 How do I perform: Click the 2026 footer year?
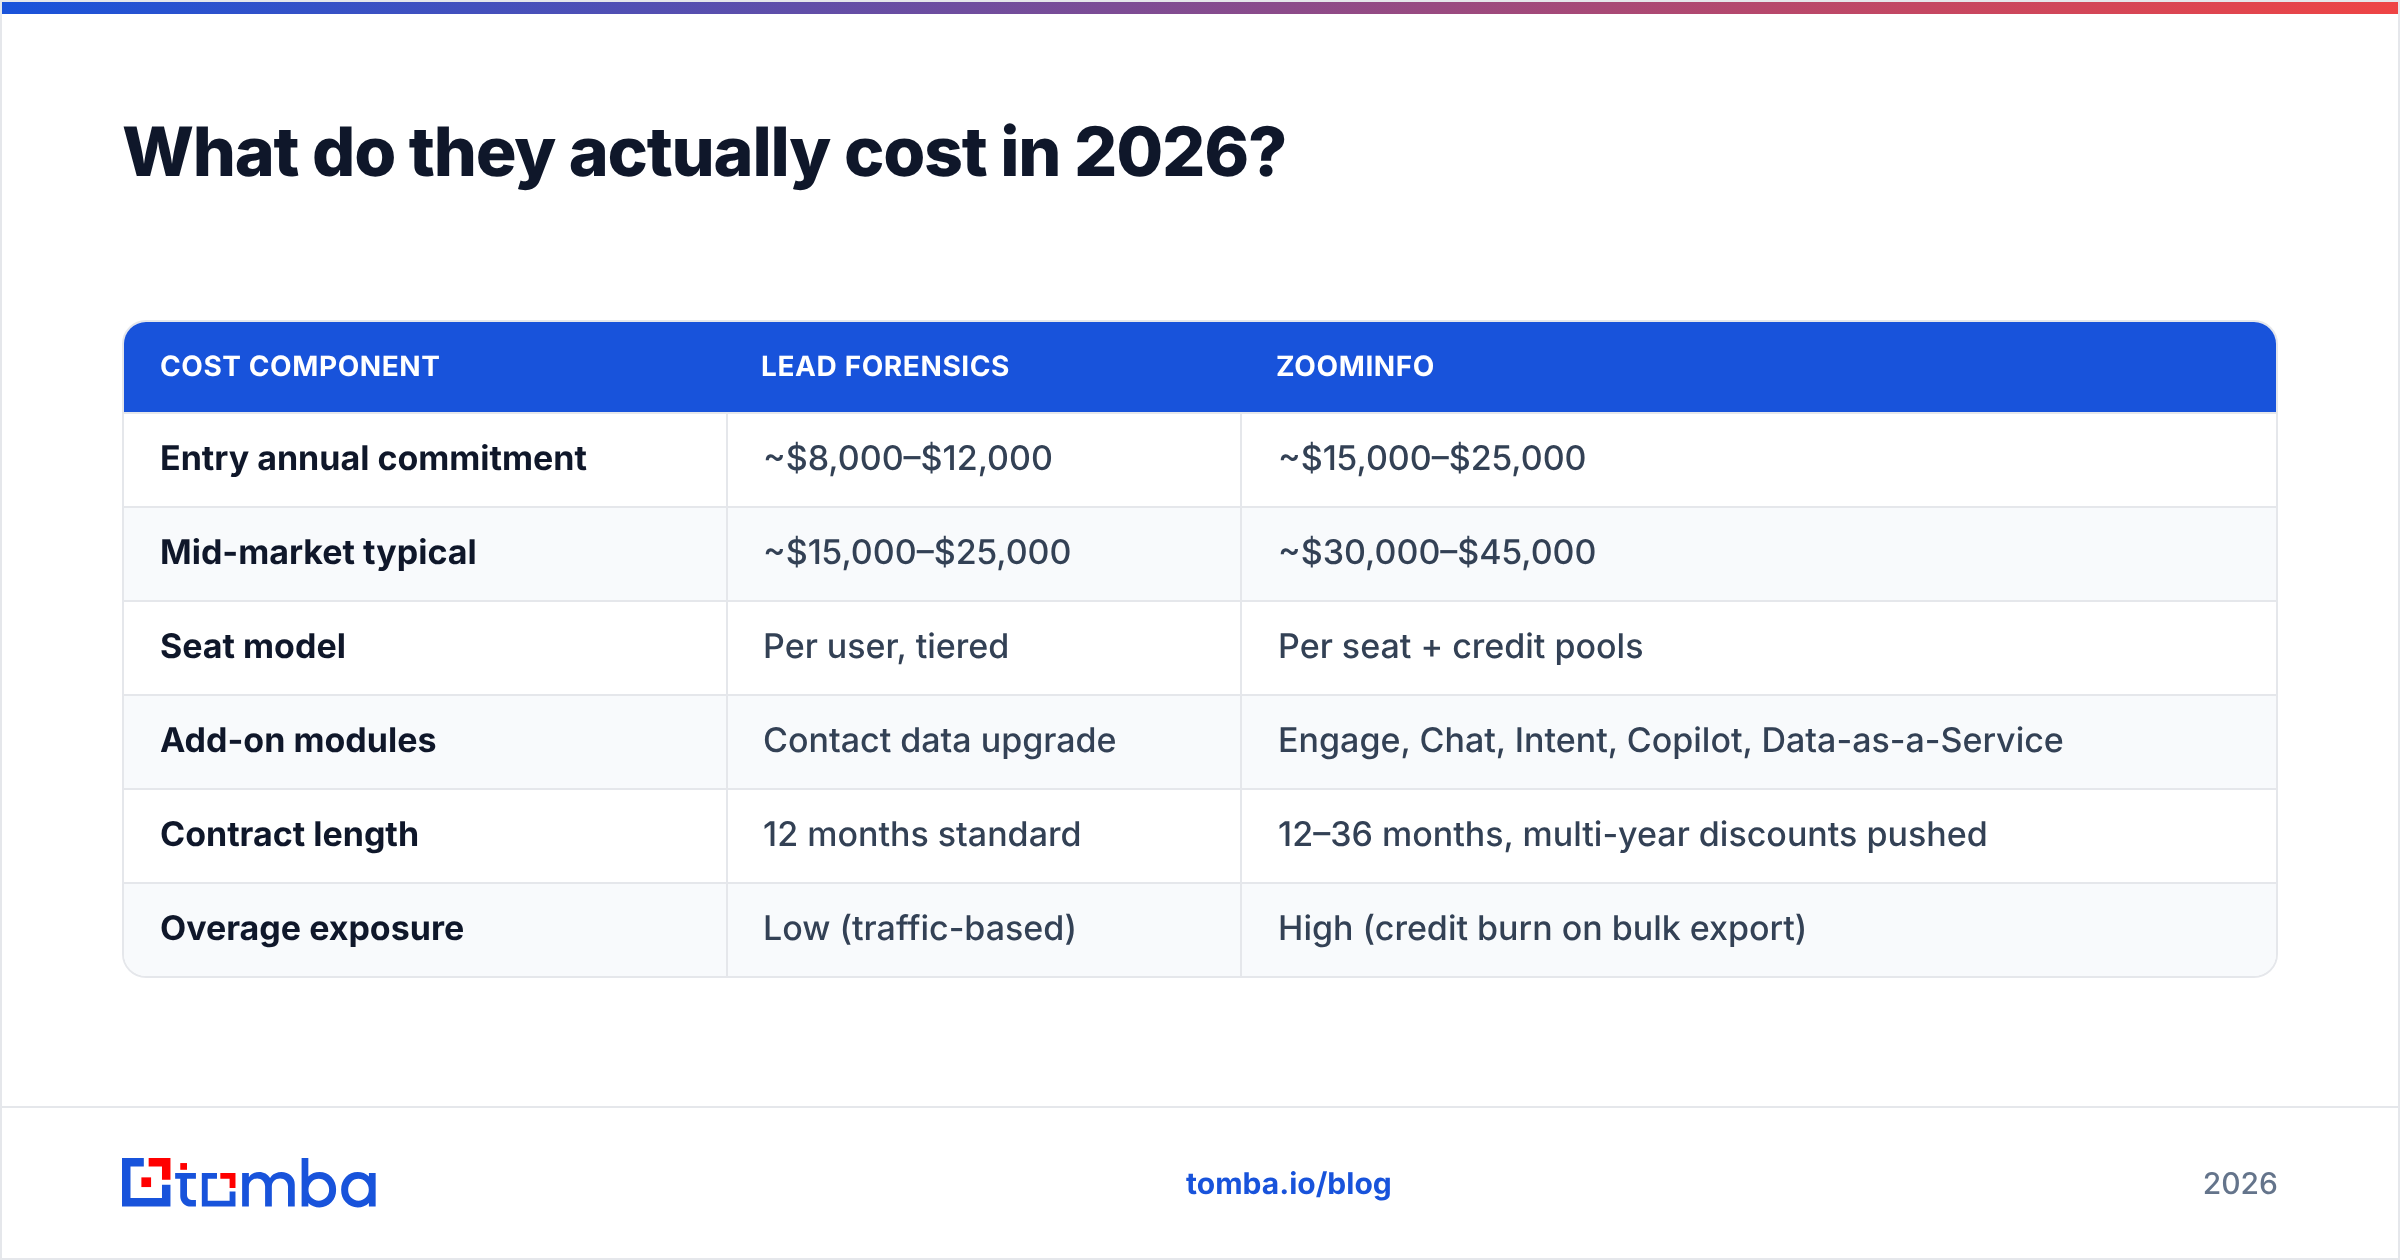[2240, 1184]
